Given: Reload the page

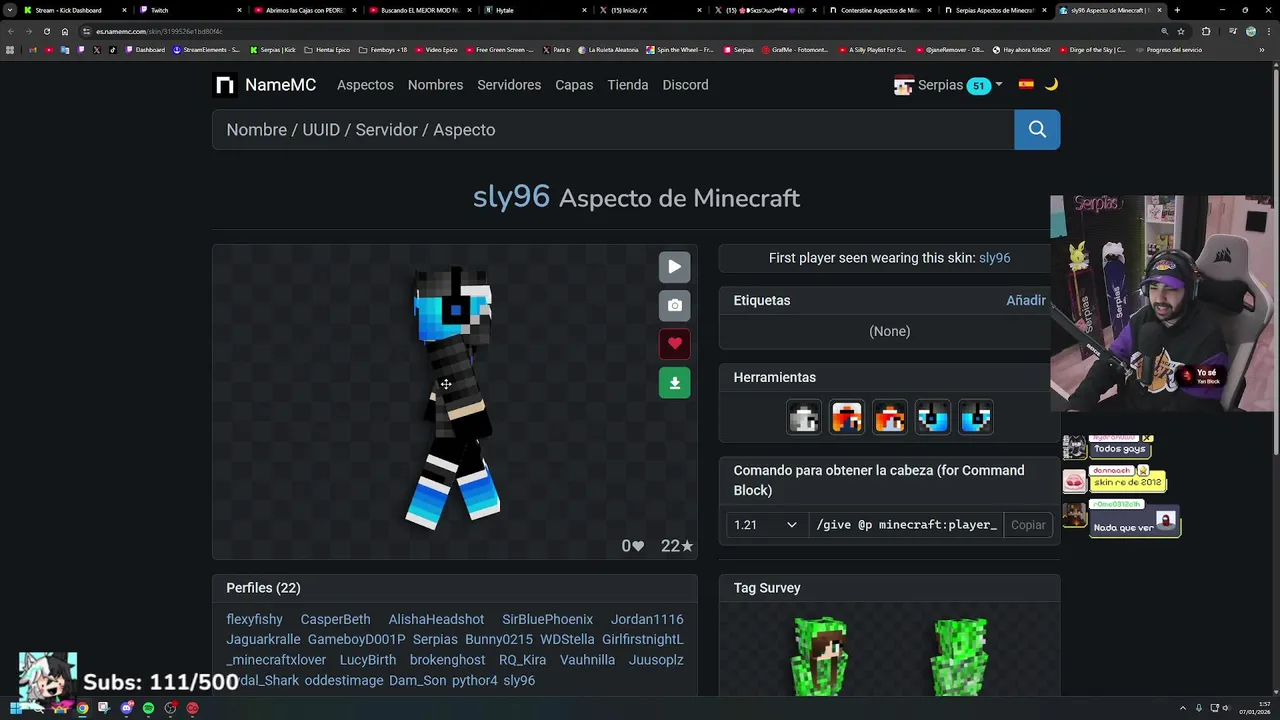Looking at the screenshot, I should (46, 31).
